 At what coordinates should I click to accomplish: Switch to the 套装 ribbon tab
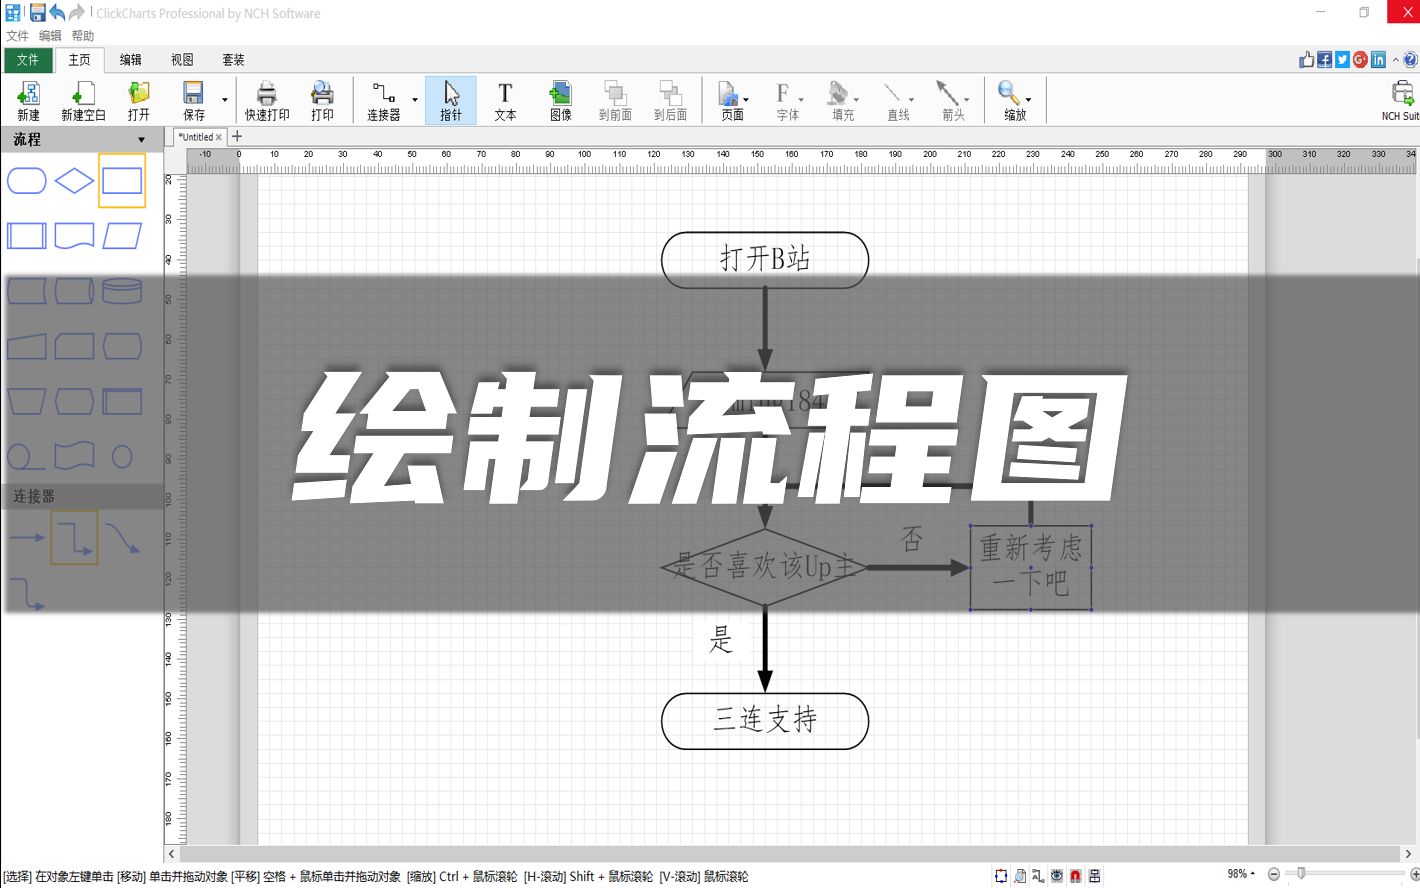[x=233, y=60]
